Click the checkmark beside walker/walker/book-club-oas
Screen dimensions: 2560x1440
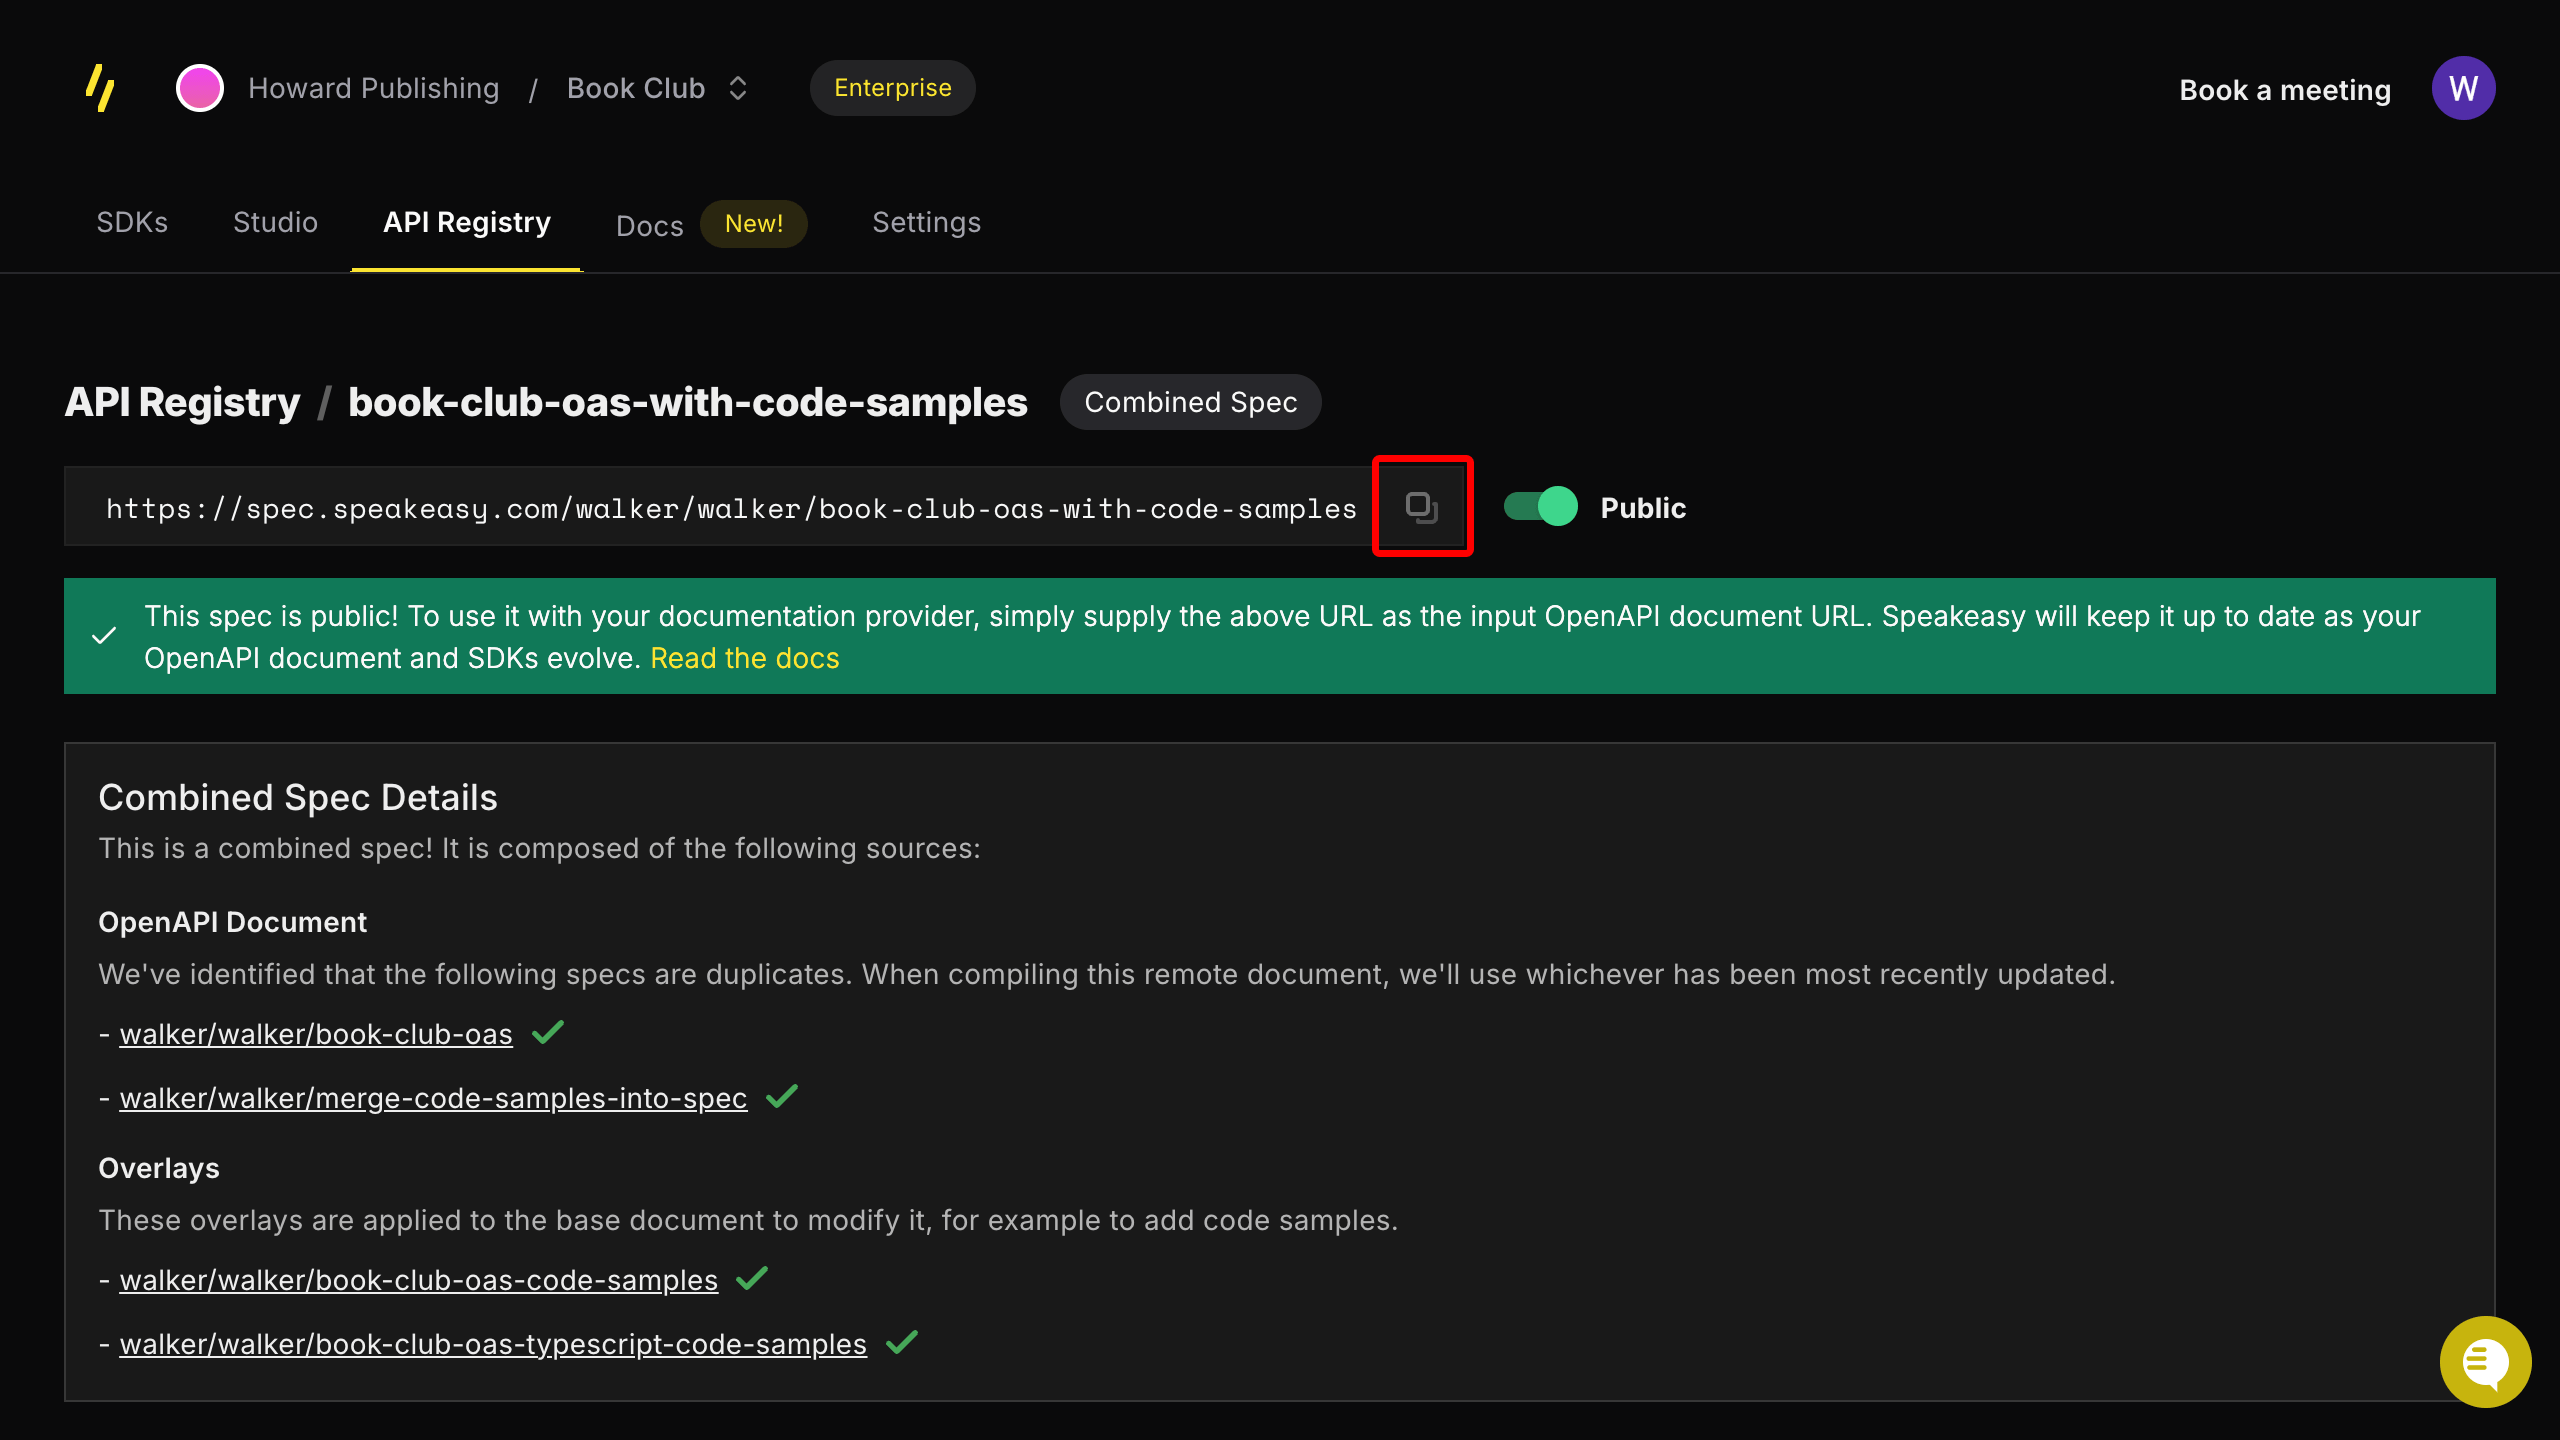(x=548, y=1033)
